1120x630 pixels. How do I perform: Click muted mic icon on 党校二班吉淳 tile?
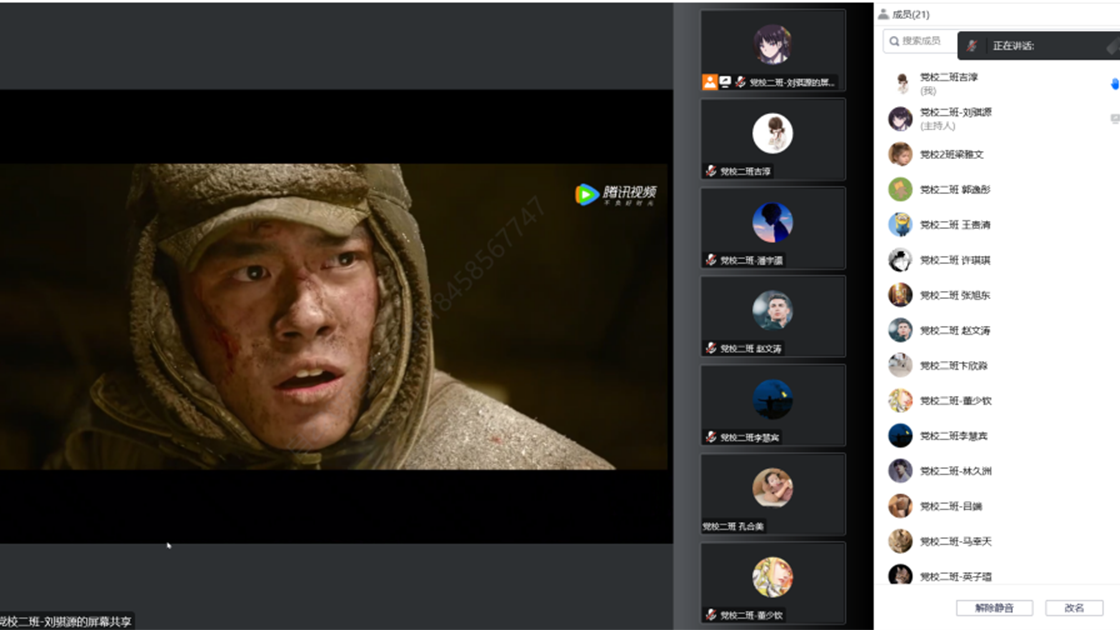[711, 171]
